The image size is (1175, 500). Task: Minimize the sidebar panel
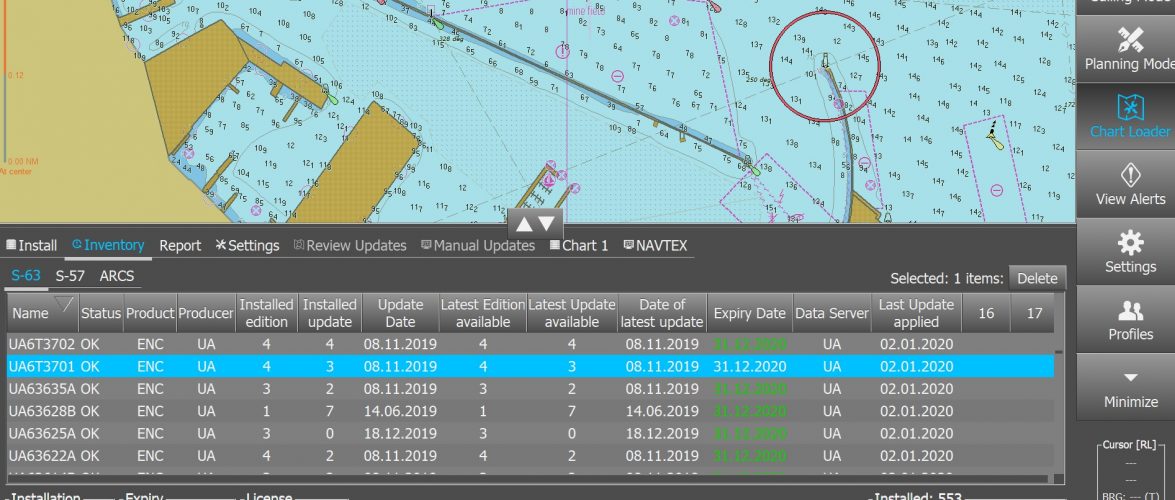click(x=1129, y=388)
